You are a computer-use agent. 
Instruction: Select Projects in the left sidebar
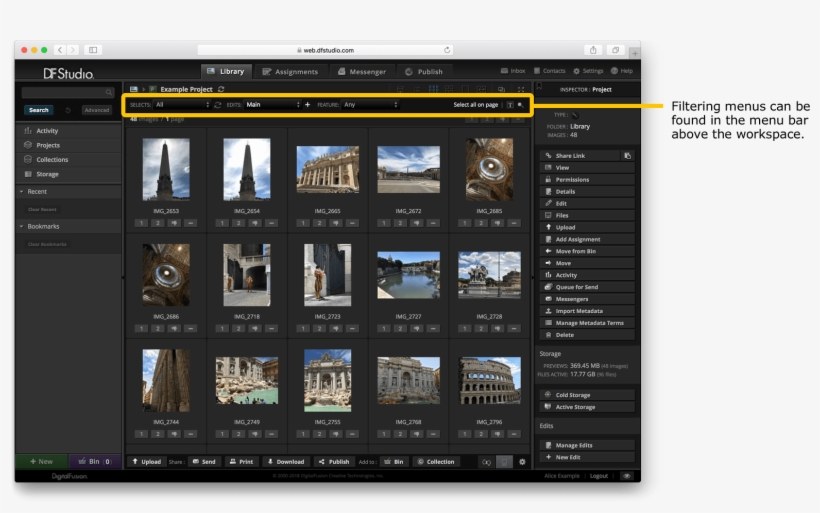click(x=69, y=145)
